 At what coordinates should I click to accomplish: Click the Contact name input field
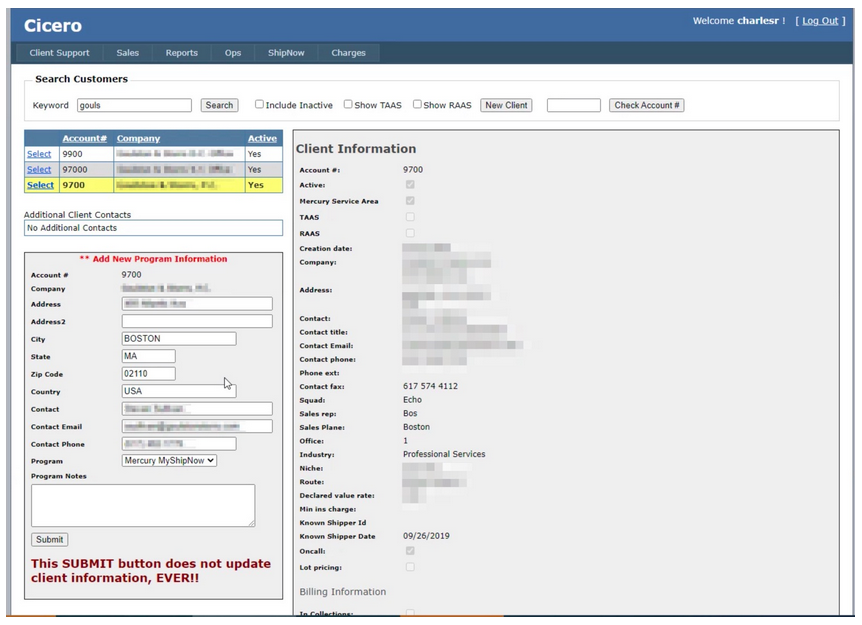coord(197,408)
